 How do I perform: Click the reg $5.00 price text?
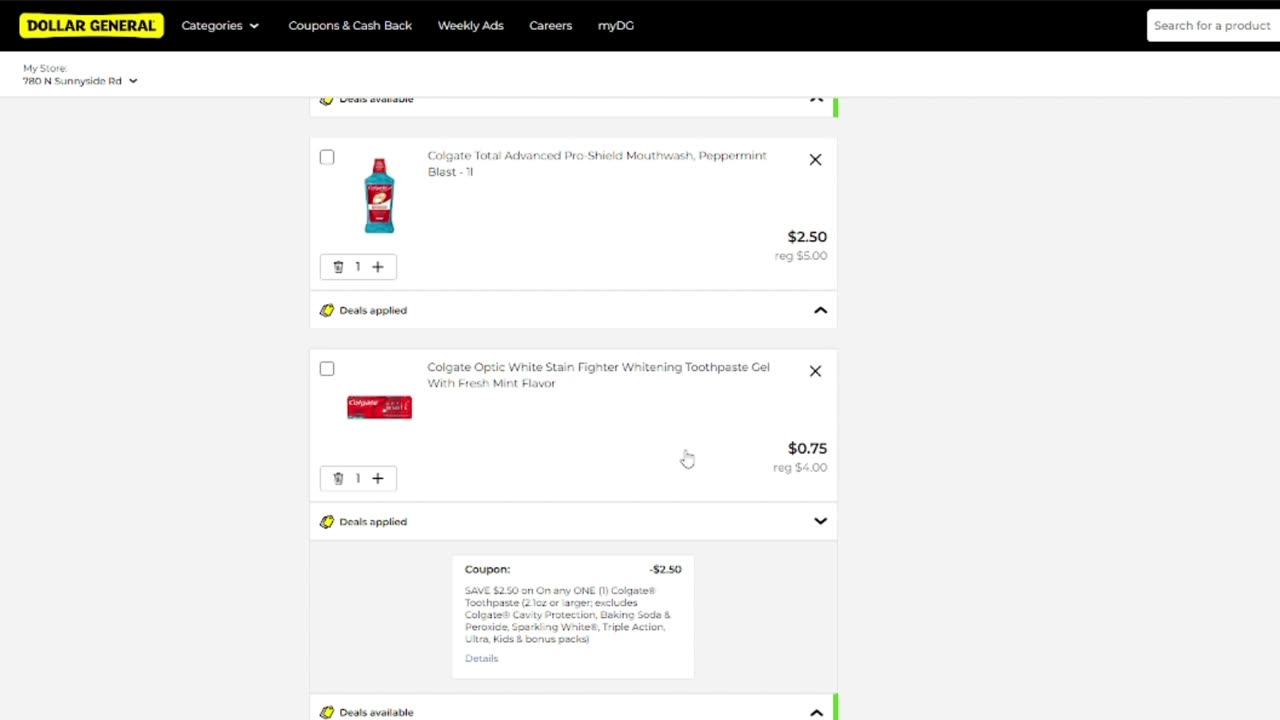coord(801,256)
